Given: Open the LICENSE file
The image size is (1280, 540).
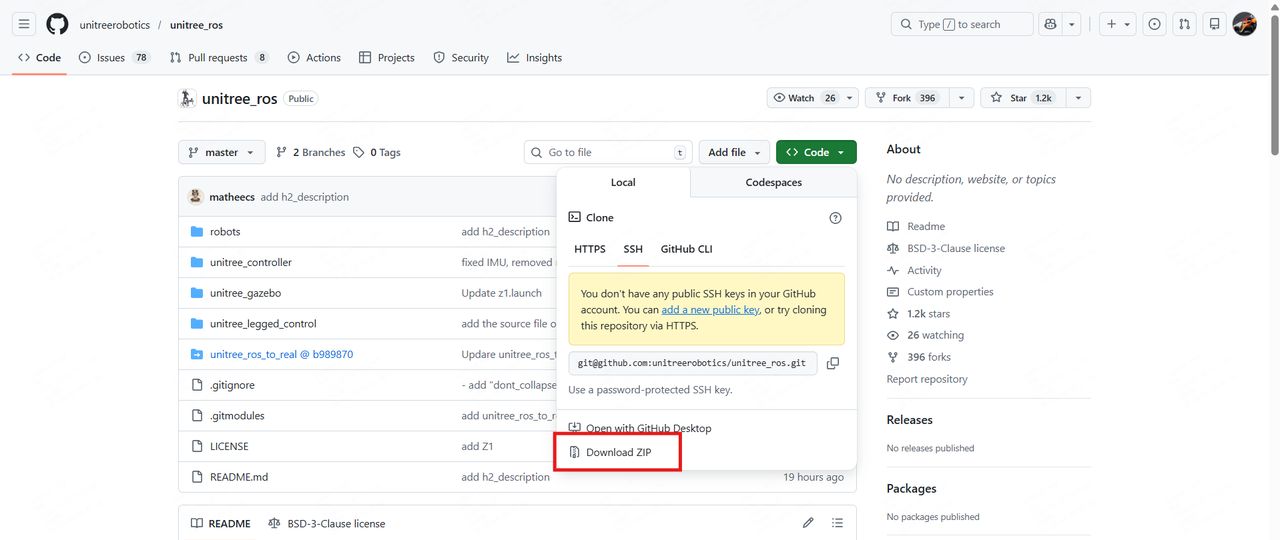Looking at the screenshot, I should pos(229,446).
